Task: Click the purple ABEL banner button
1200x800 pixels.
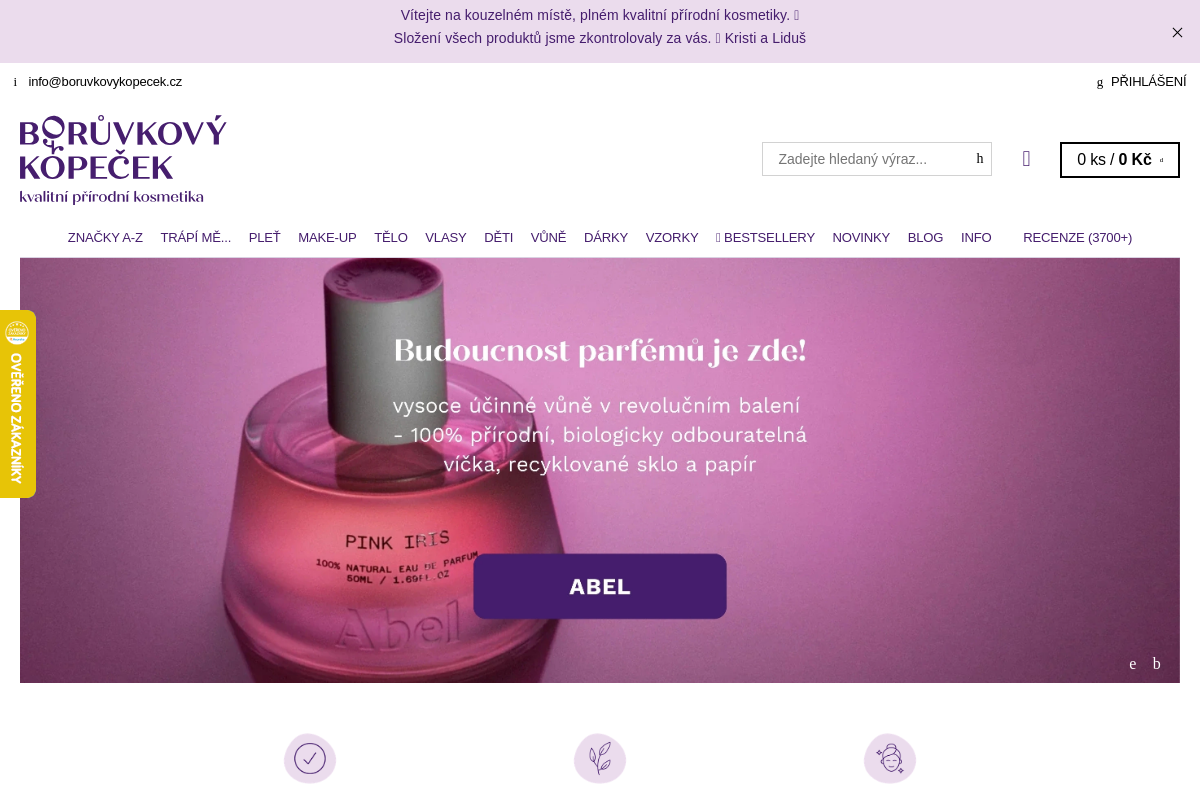Action: tap(600, 586)
